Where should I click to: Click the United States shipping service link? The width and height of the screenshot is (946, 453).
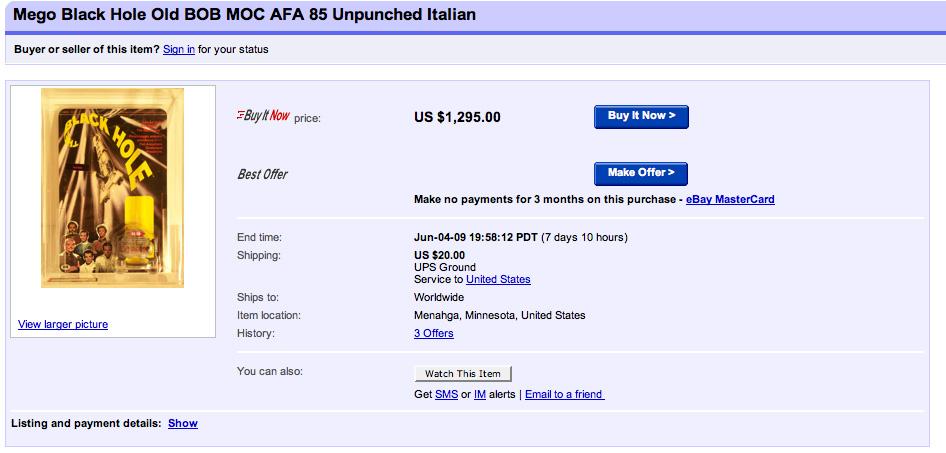click(498, 279)
